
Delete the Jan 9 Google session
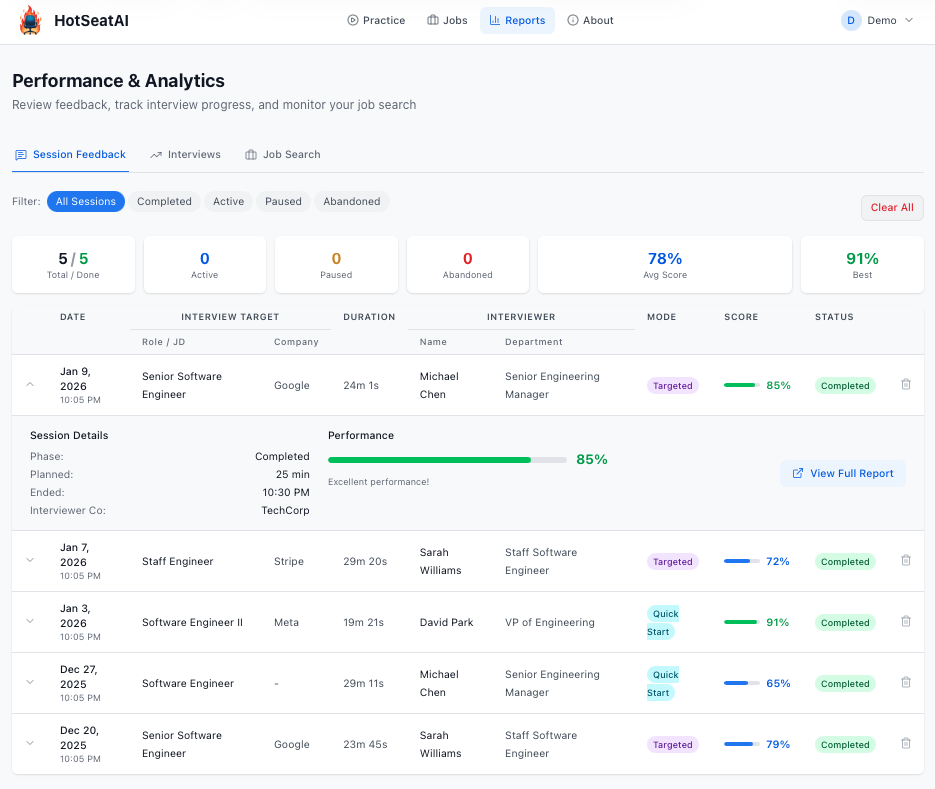906,384
